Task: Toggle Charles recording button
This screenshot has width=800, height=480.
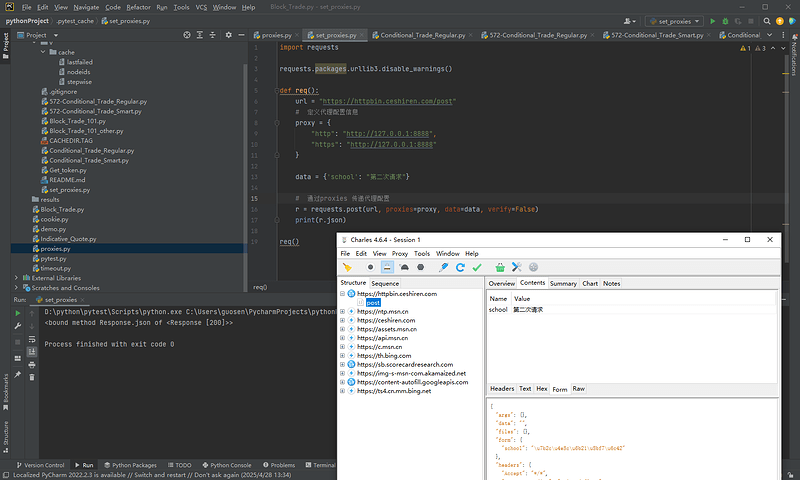Action: (370, 267)
